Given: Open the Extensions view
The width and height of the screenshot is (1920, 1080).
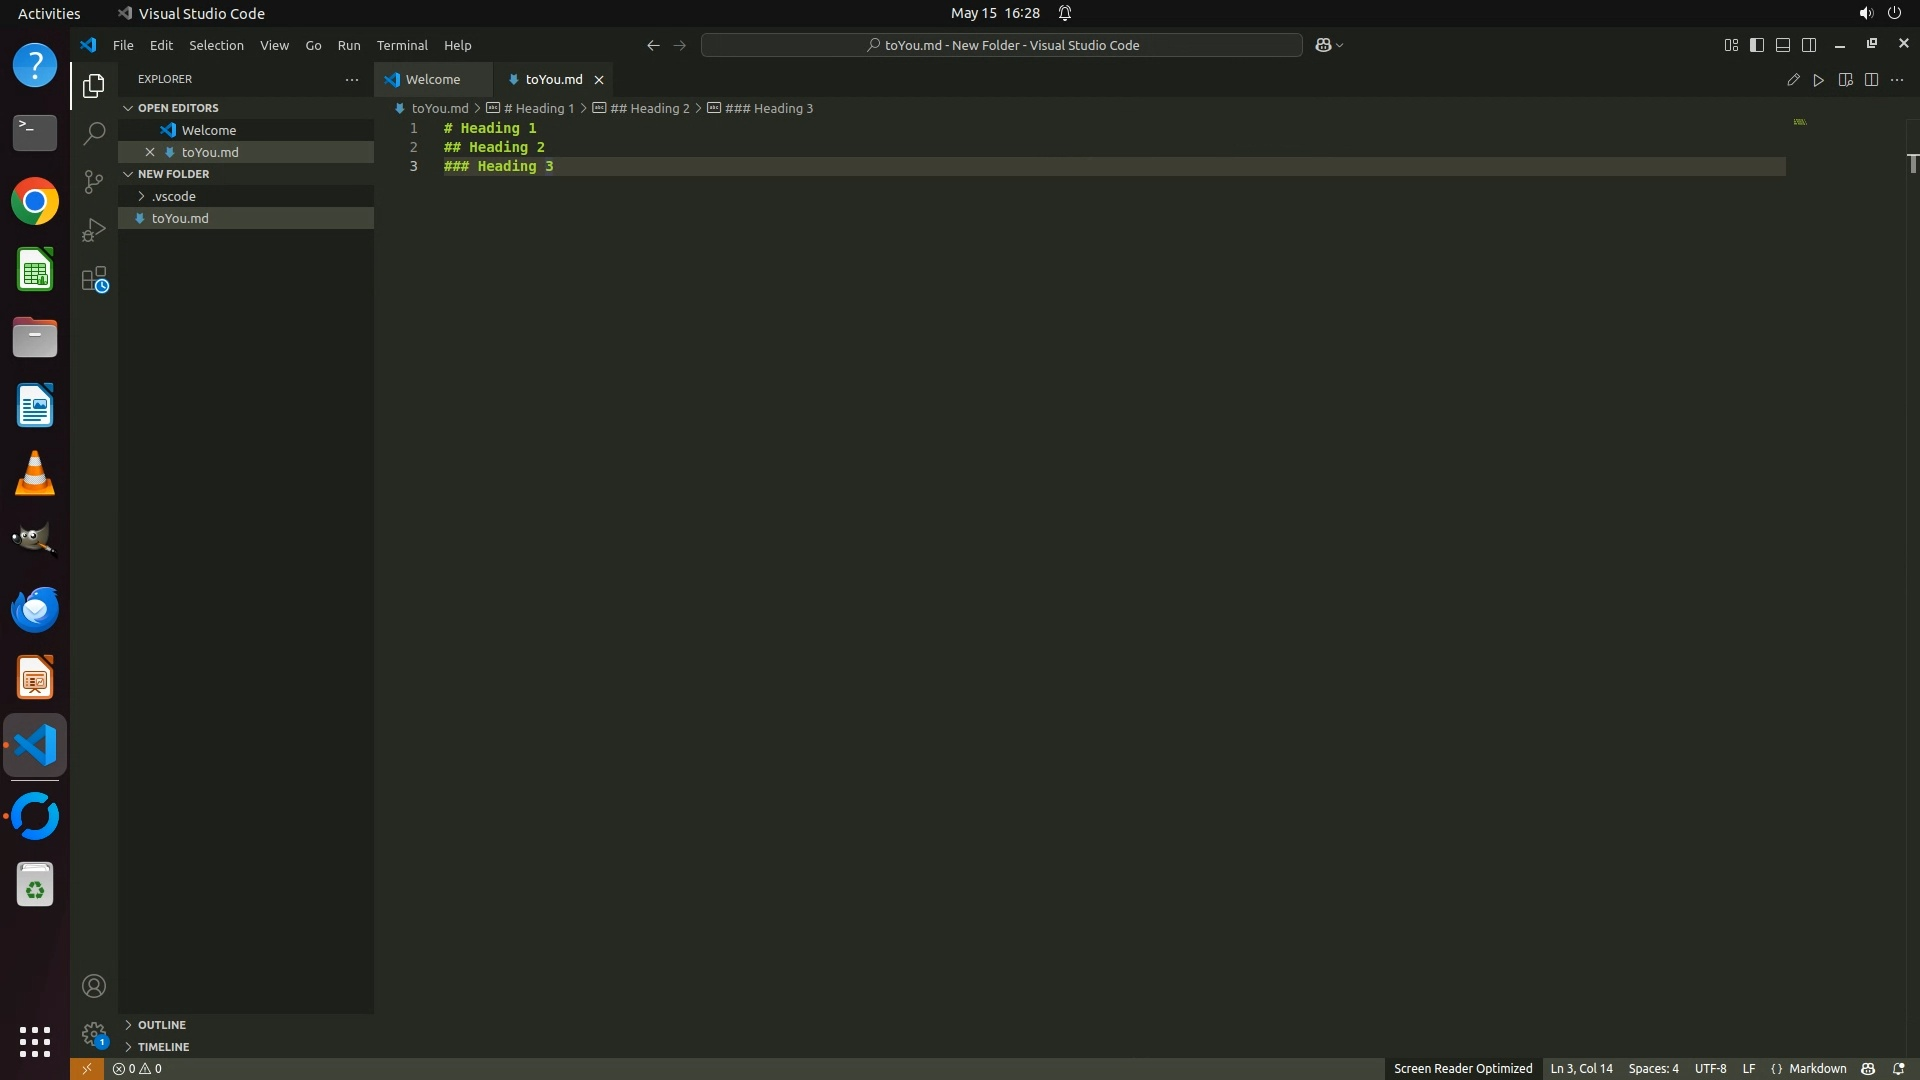Looking at the screenshot, I should click(94, 279).
